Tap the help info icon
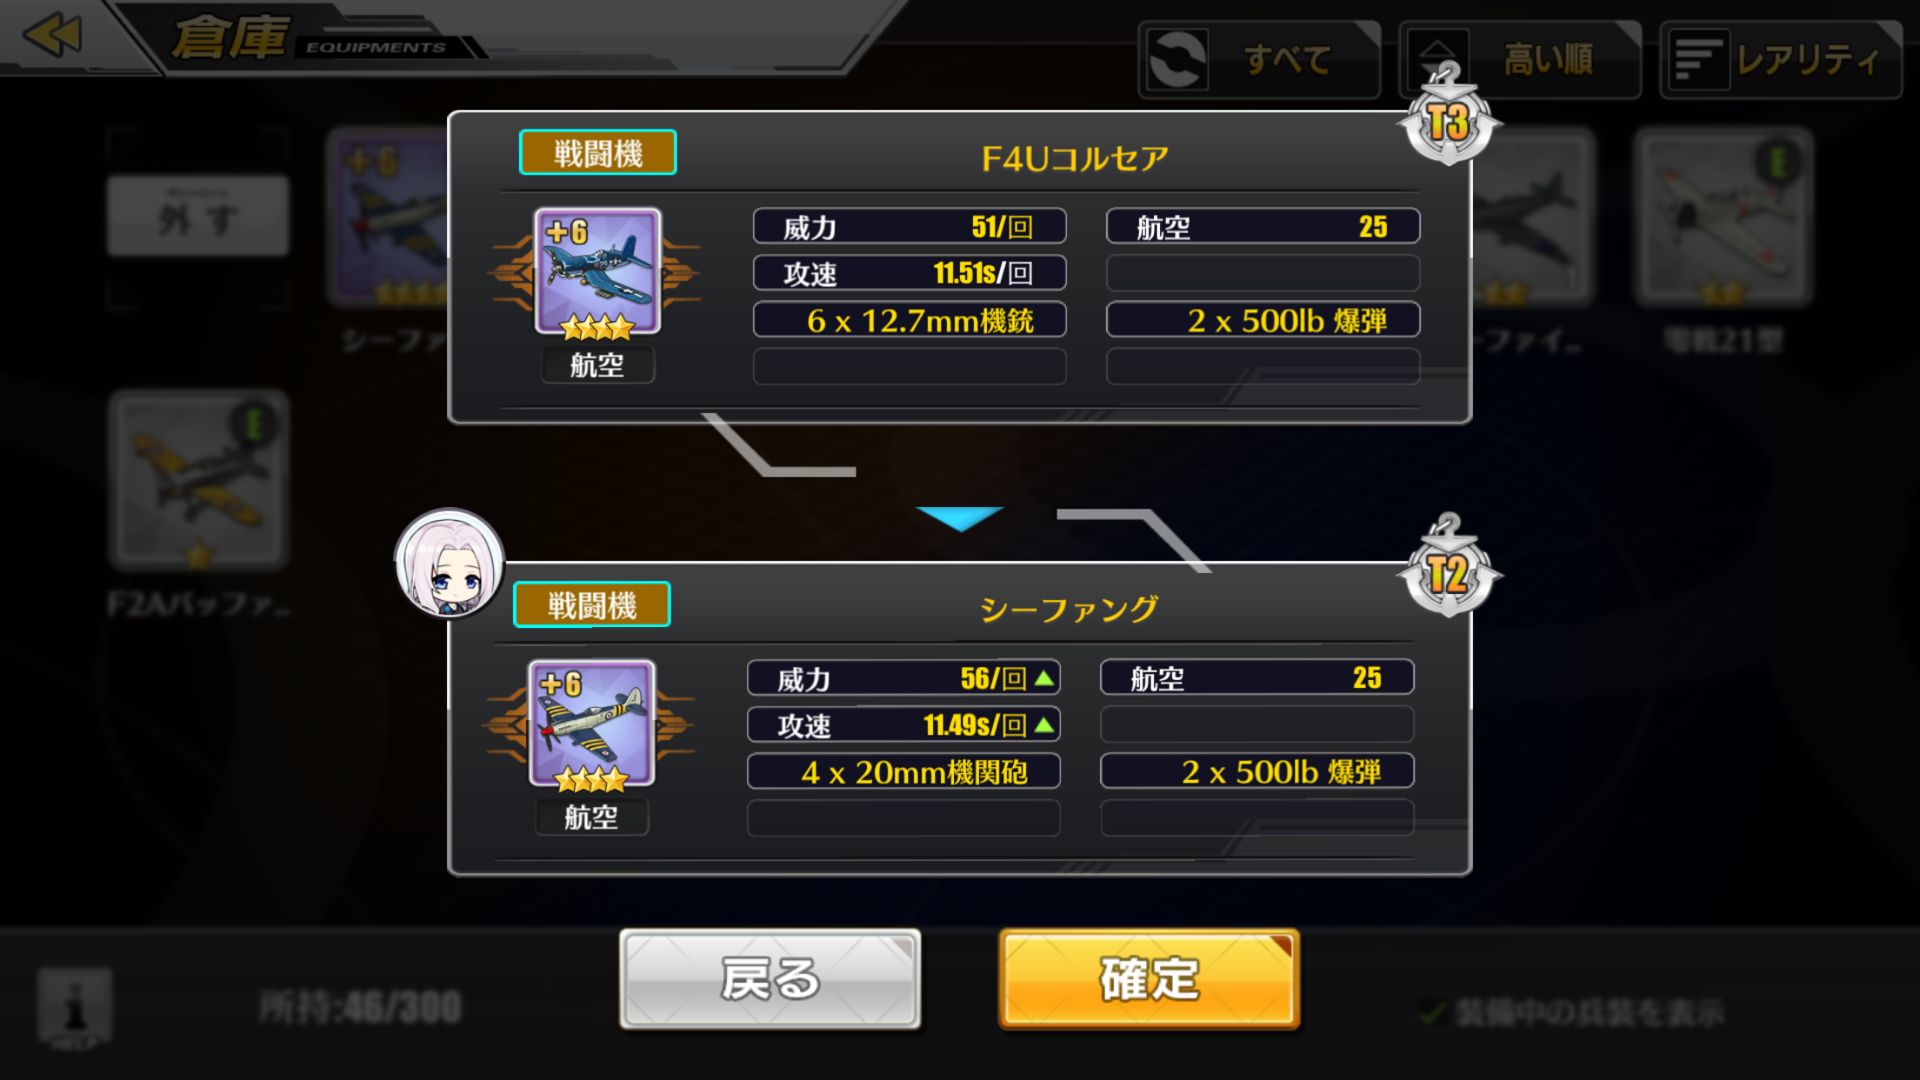This screenshot has width=1920, height=1080. coord(75,1007)
